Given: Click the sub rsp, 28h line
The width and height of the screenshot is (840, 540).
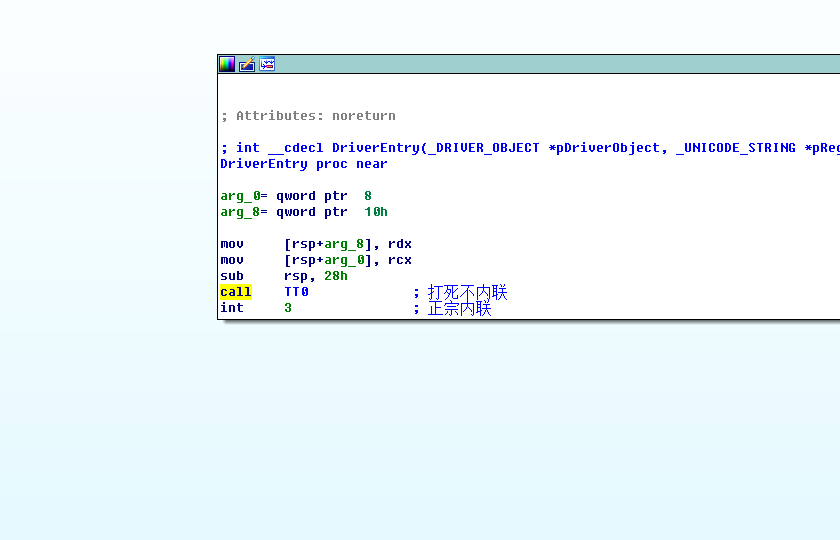Looking at the screenshot, I should coord(284,276).
